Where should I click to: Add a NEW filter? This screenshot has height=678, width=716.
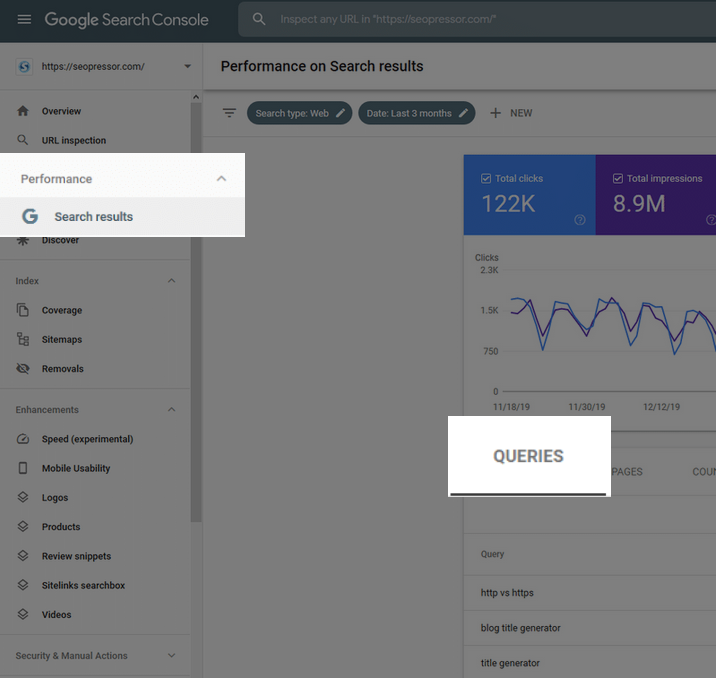tap(511, 113)
